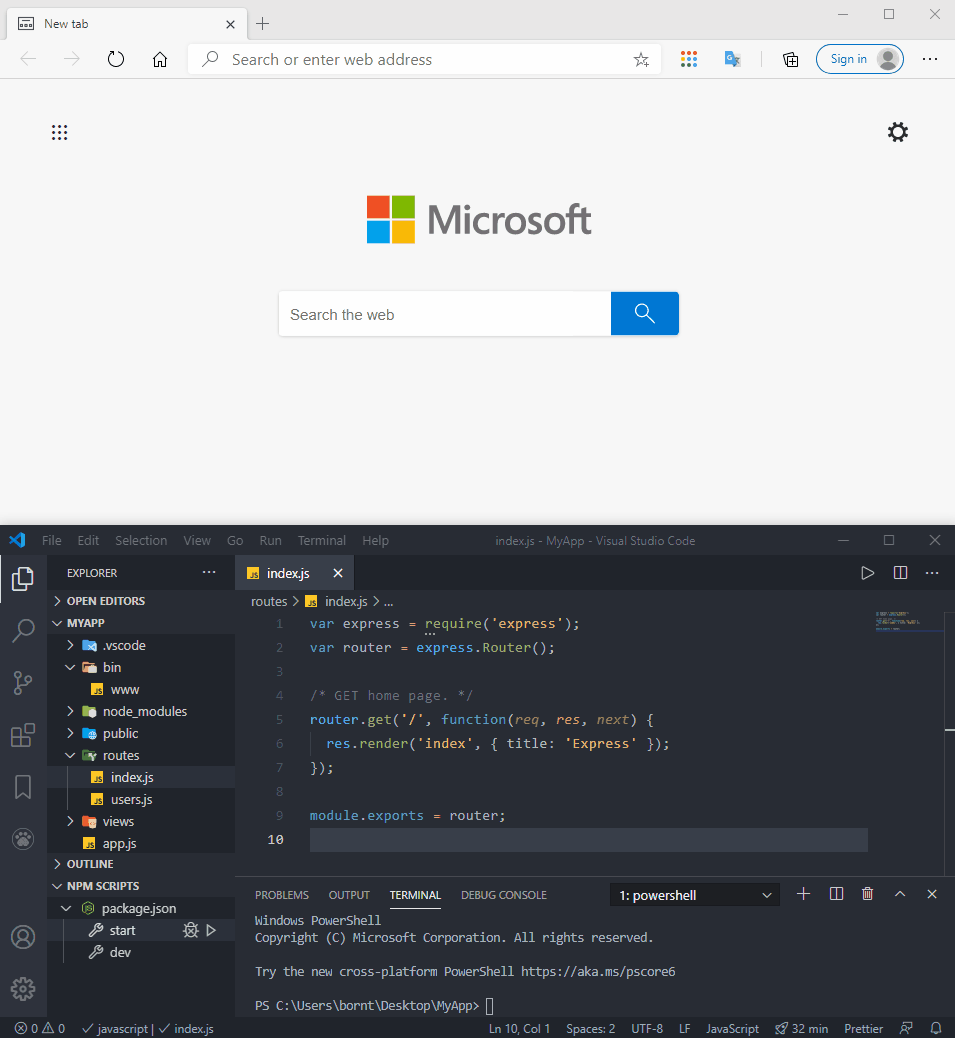This screenshot has width=955, height=1038.
Task: Add this page to favorites star
Action: pos(641,60)
